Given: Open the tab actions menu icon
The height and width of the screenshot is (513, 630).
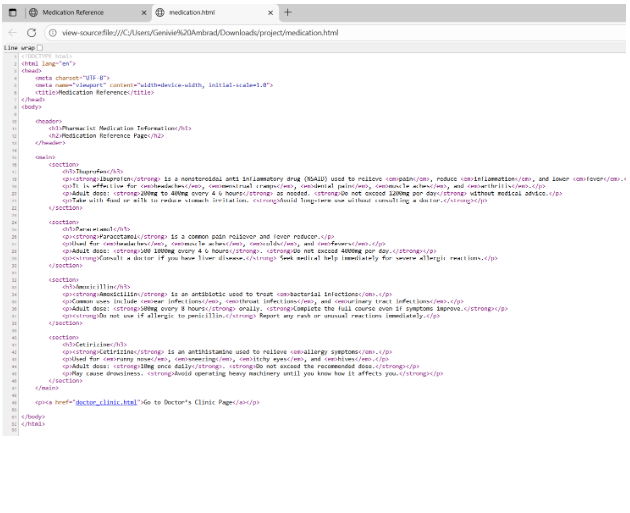Looking at the screenshot, I should [13, 12].
